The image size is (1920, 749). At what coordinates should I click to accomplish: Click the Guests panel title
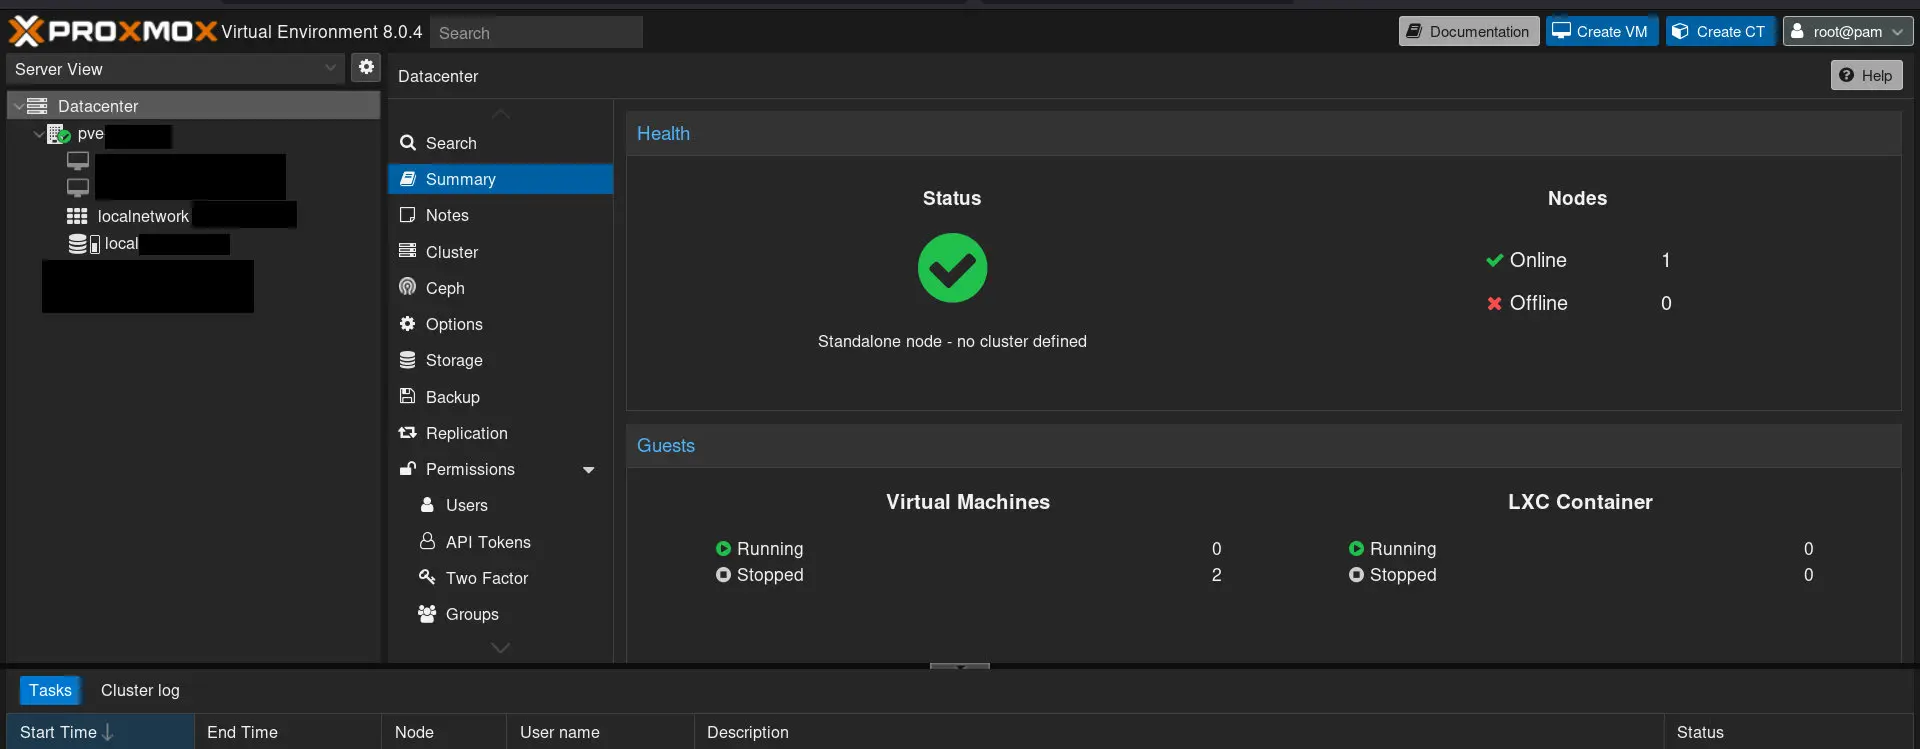[x=666, y=445]
